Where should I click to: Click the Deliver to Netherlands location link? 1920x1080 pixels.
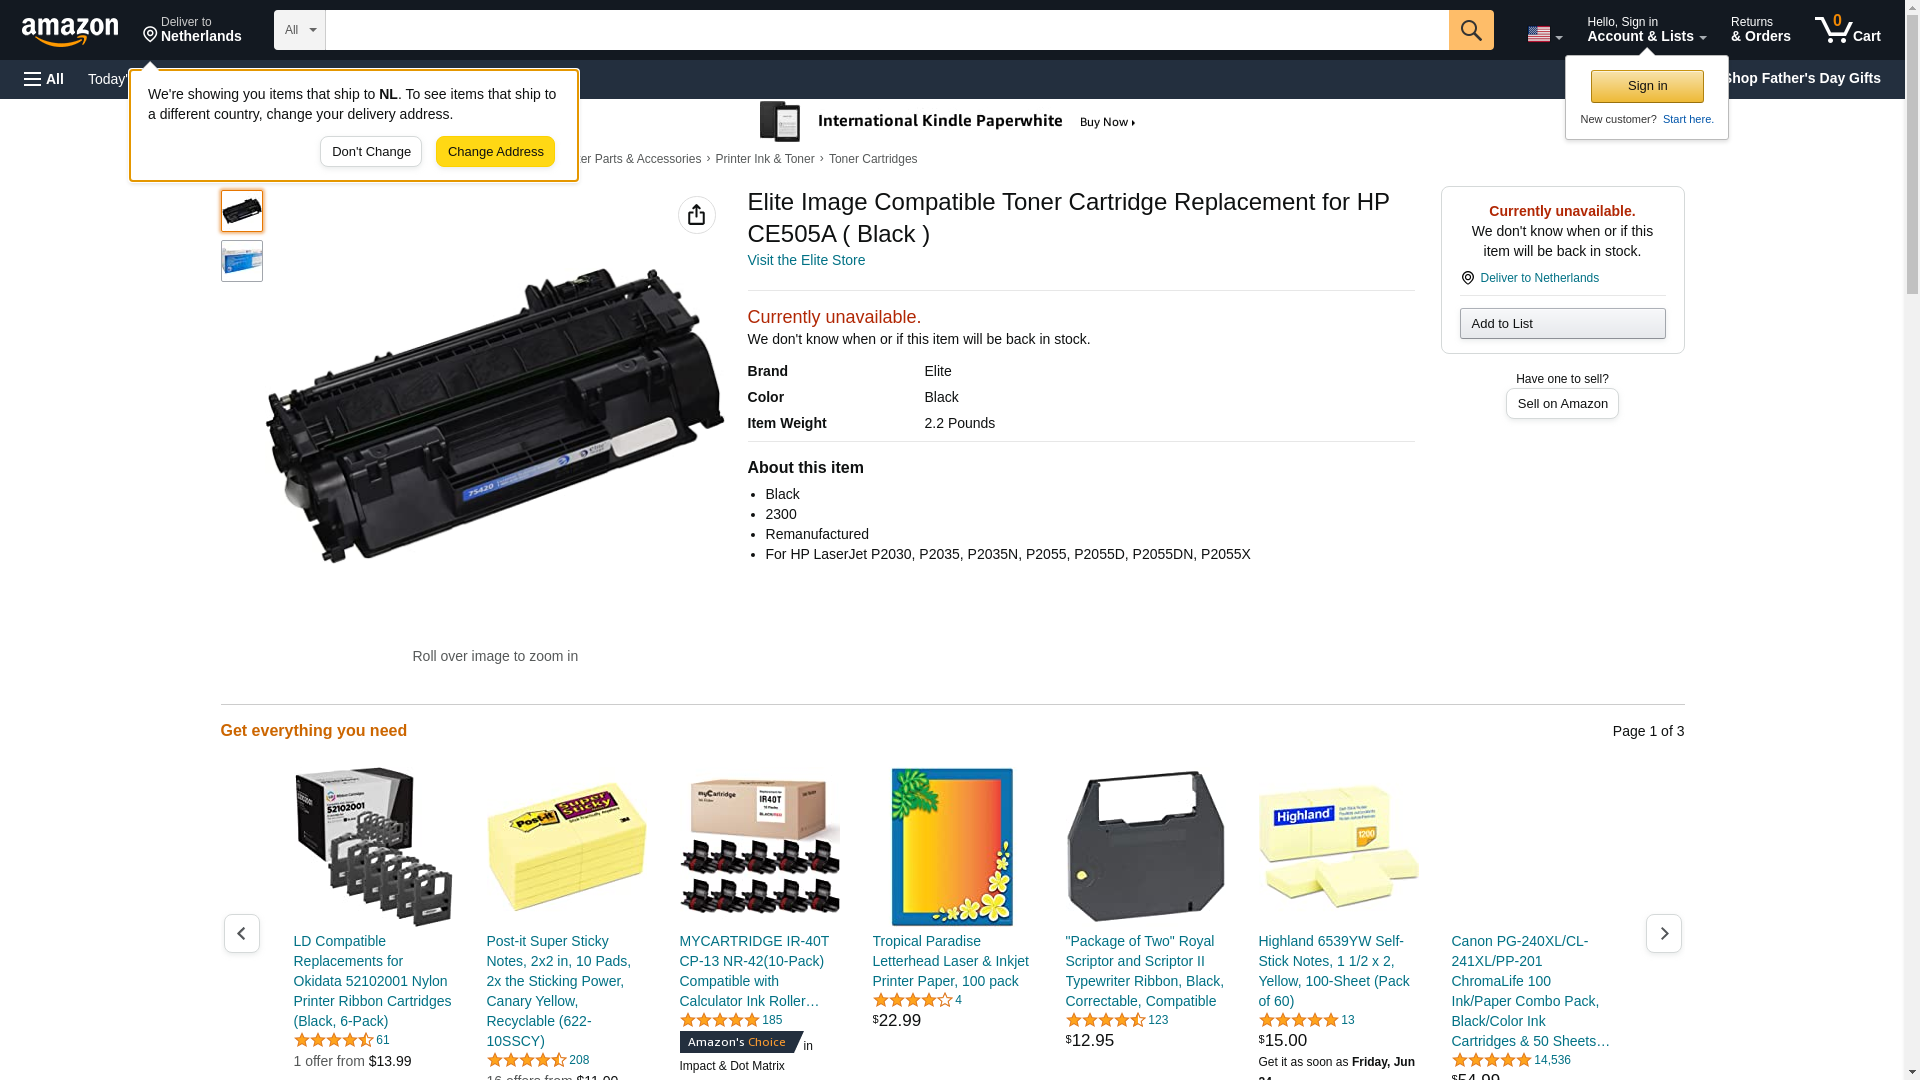[x=1539, y=278]
